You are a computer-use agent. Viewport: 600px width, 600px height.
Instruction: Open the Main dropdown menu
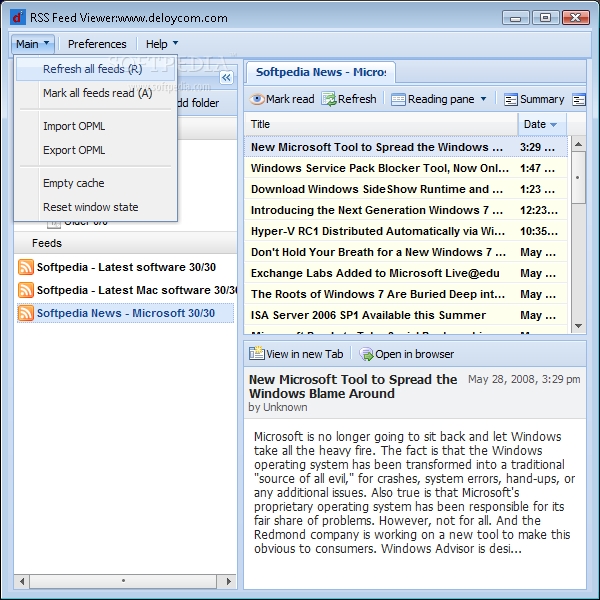click(x=33, y=44)
